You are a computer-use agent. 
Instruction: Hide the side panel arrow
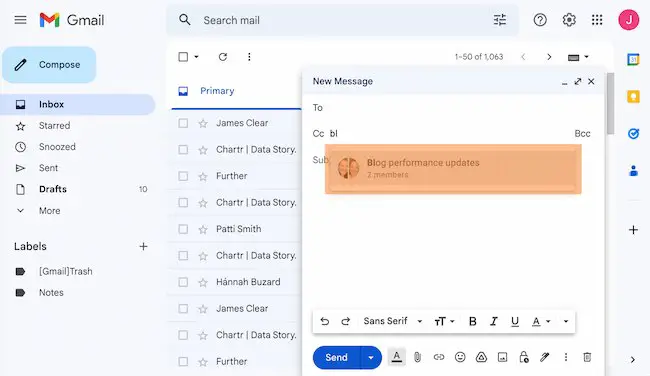[x=633, y=359]
